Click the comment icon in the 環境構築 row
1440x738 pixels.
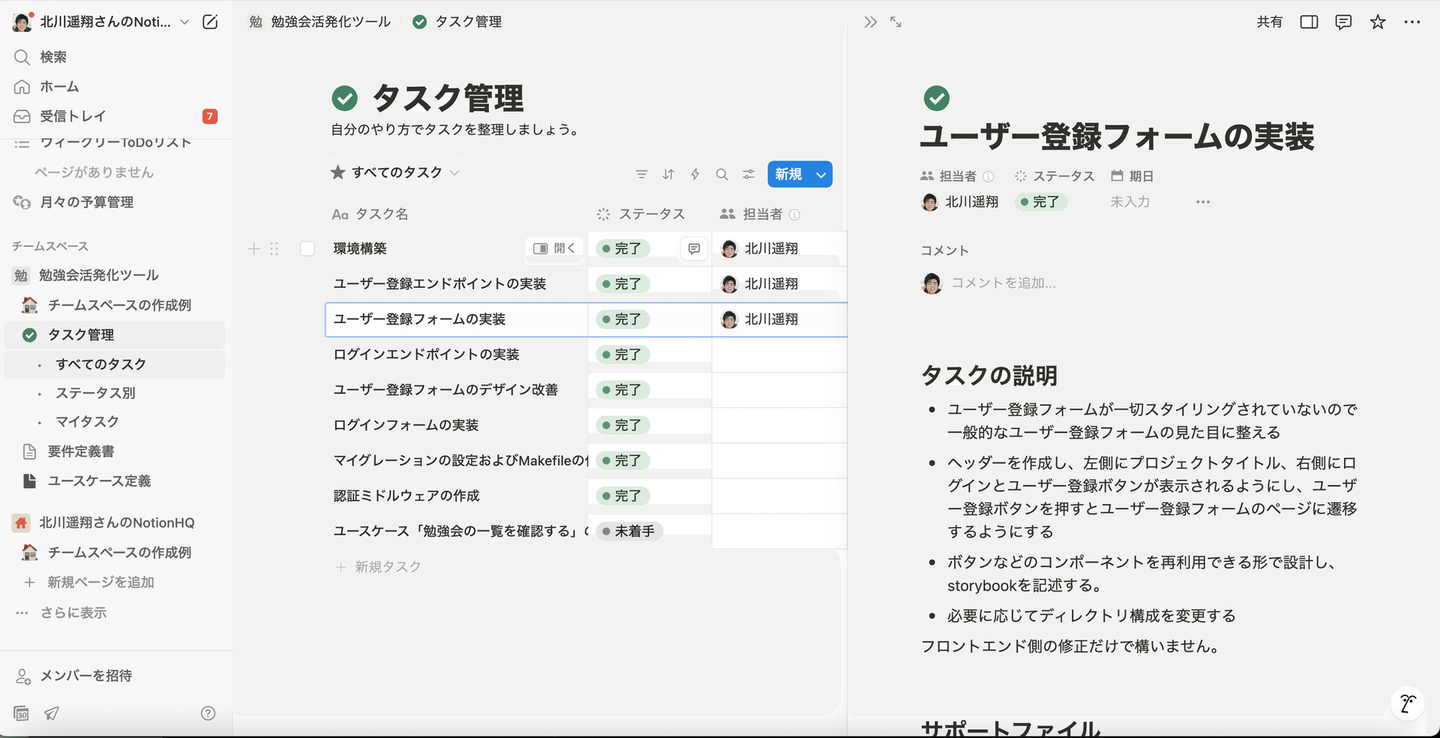(x=694, y=249)
